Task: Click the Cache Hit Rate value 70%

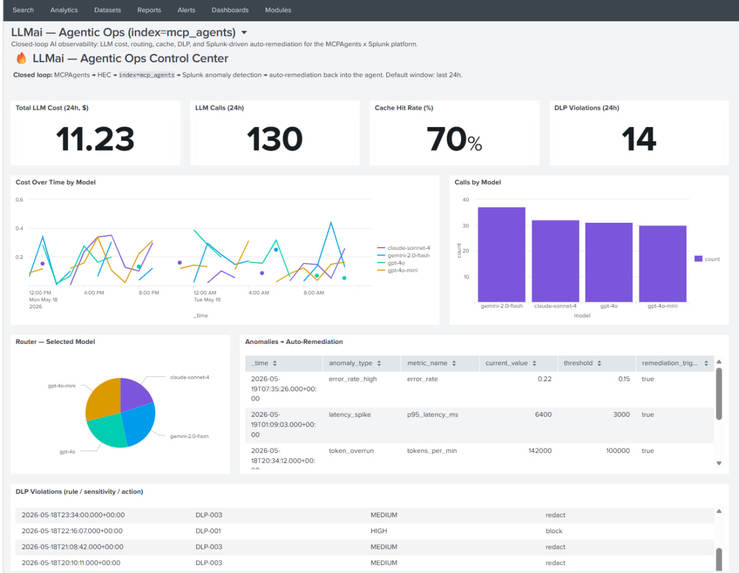Action: pyautogui.click(x=454, y=139)
